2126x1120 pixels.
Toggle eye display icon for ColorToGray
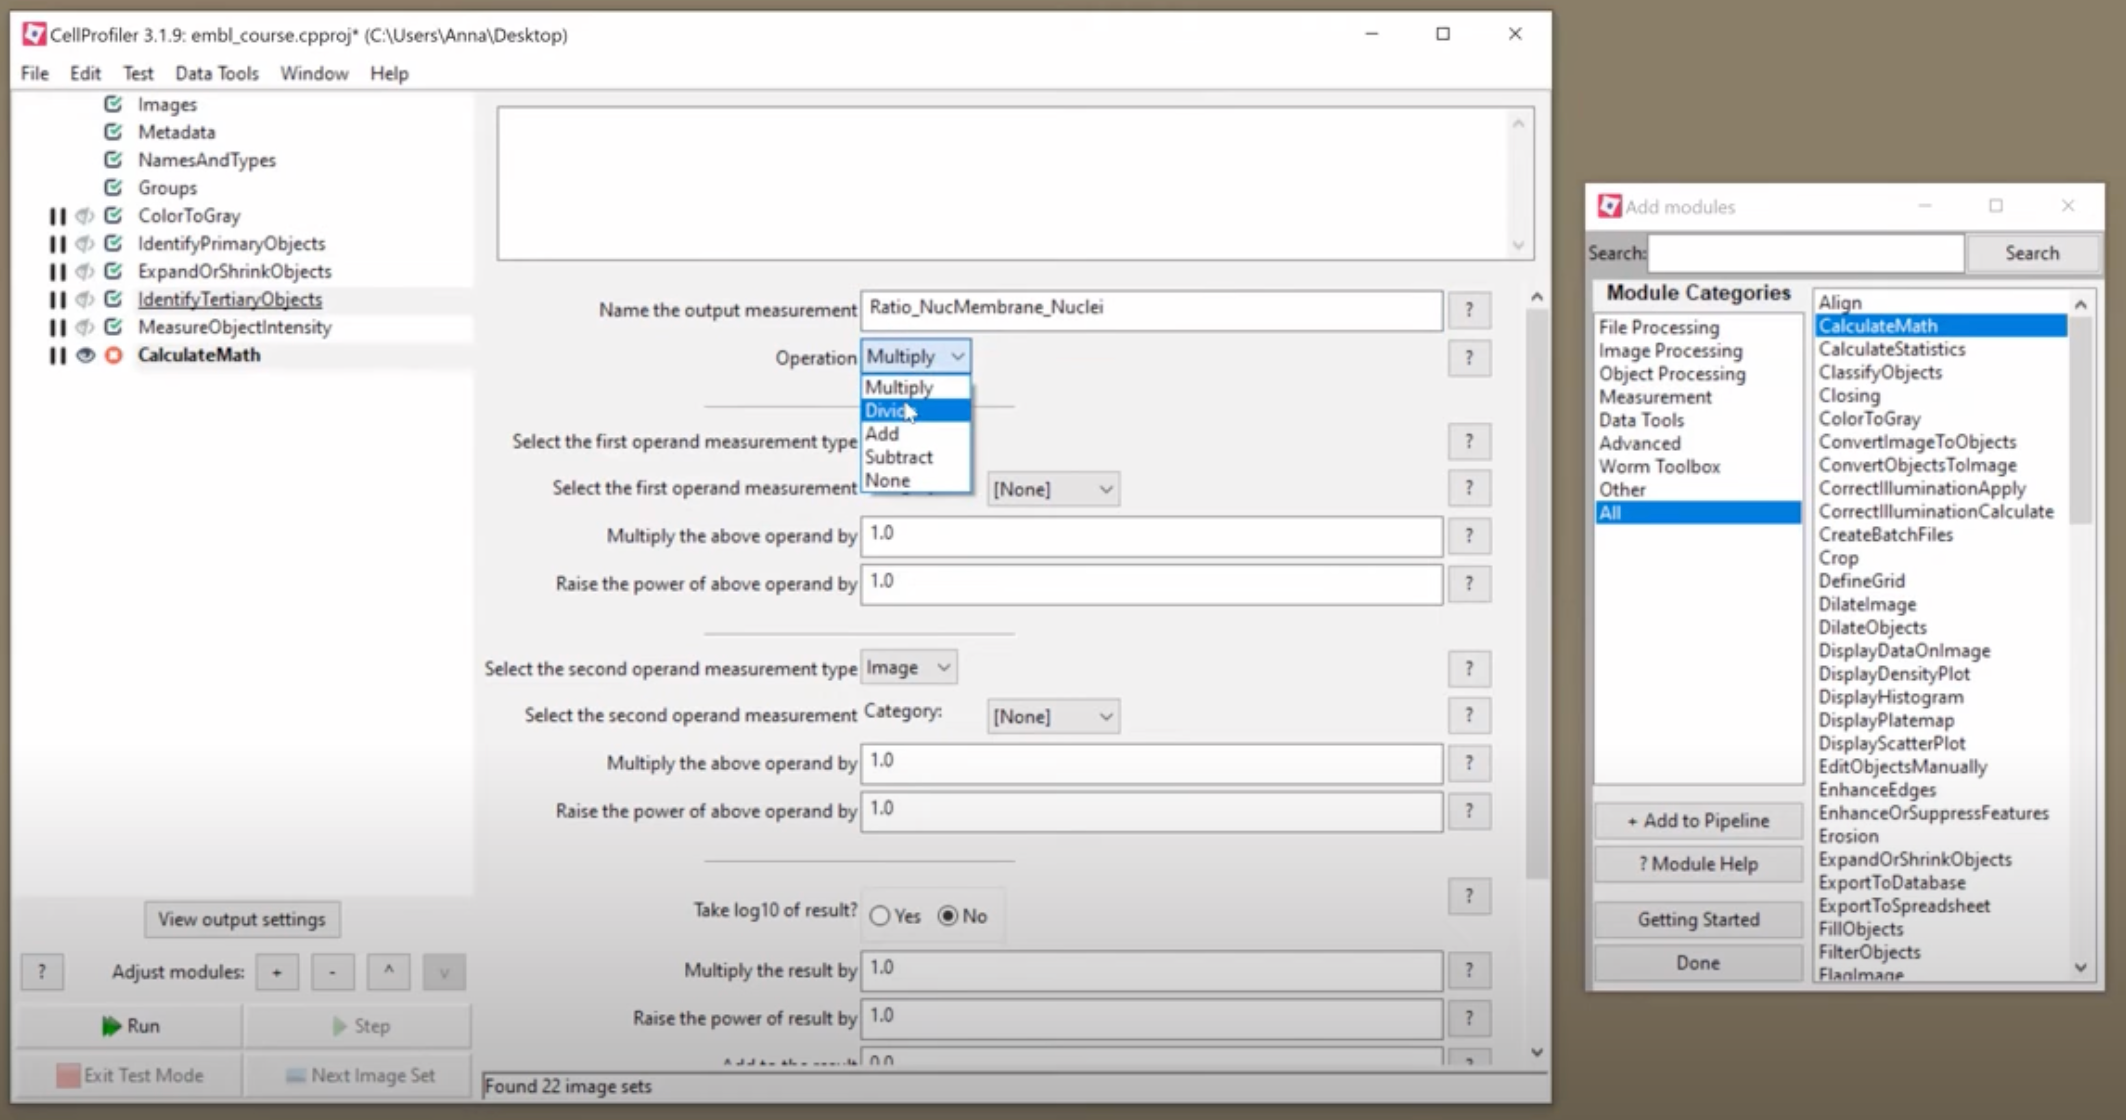pyautogui.click(x=85, y=216)
